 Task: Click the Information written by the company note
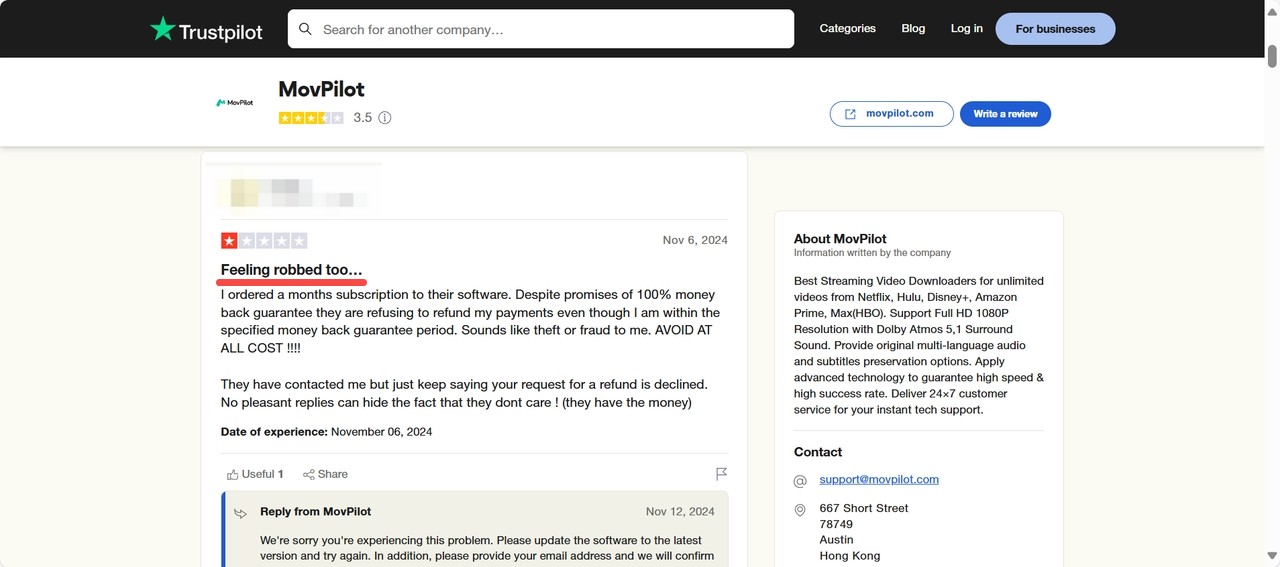click(872, 253)
